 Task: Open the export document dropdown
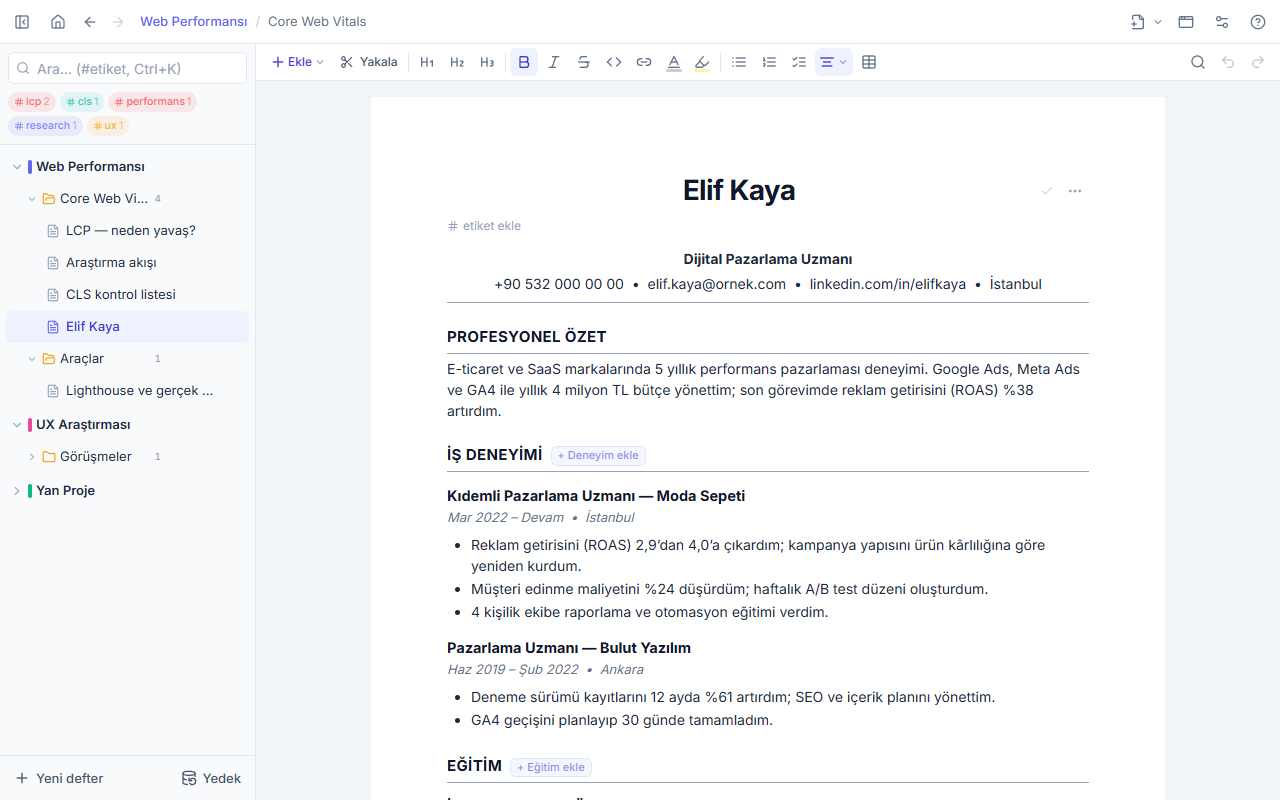[x=1146, y=22]
